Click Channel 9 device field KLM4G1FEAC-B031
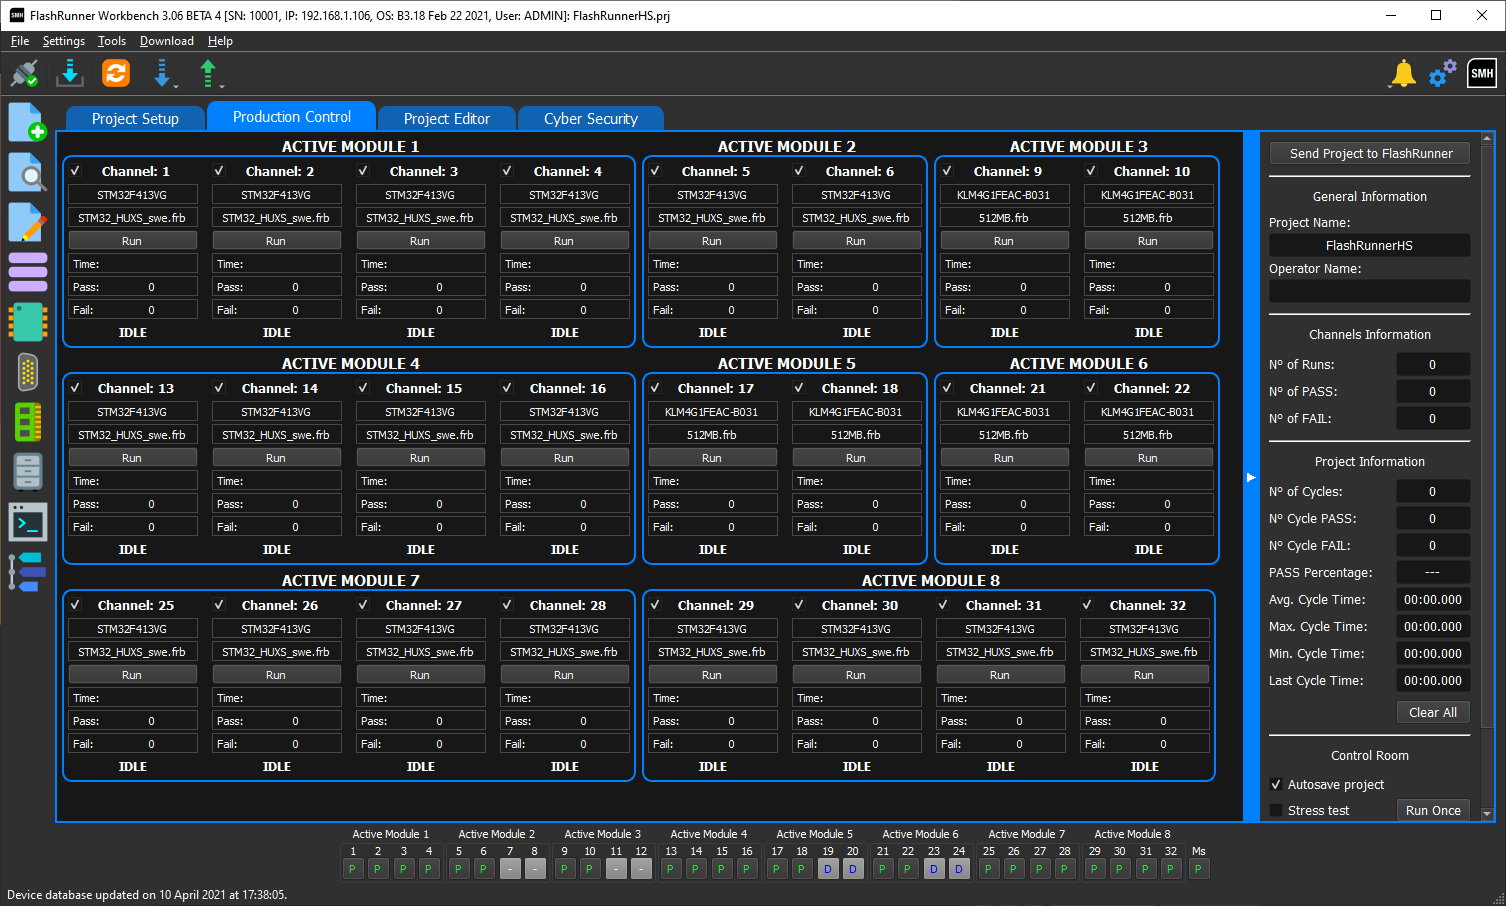 click(x=1004, y=194)
